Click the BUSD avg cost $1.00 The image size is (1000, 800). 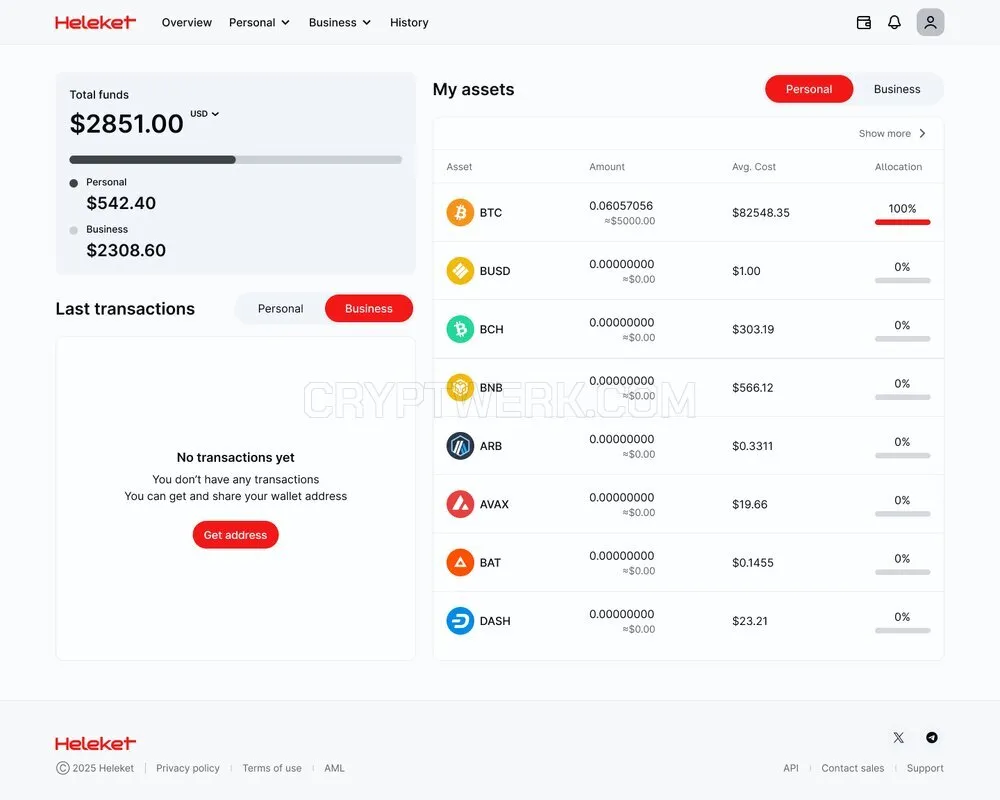pyautogui.click(x=746, y=270)
